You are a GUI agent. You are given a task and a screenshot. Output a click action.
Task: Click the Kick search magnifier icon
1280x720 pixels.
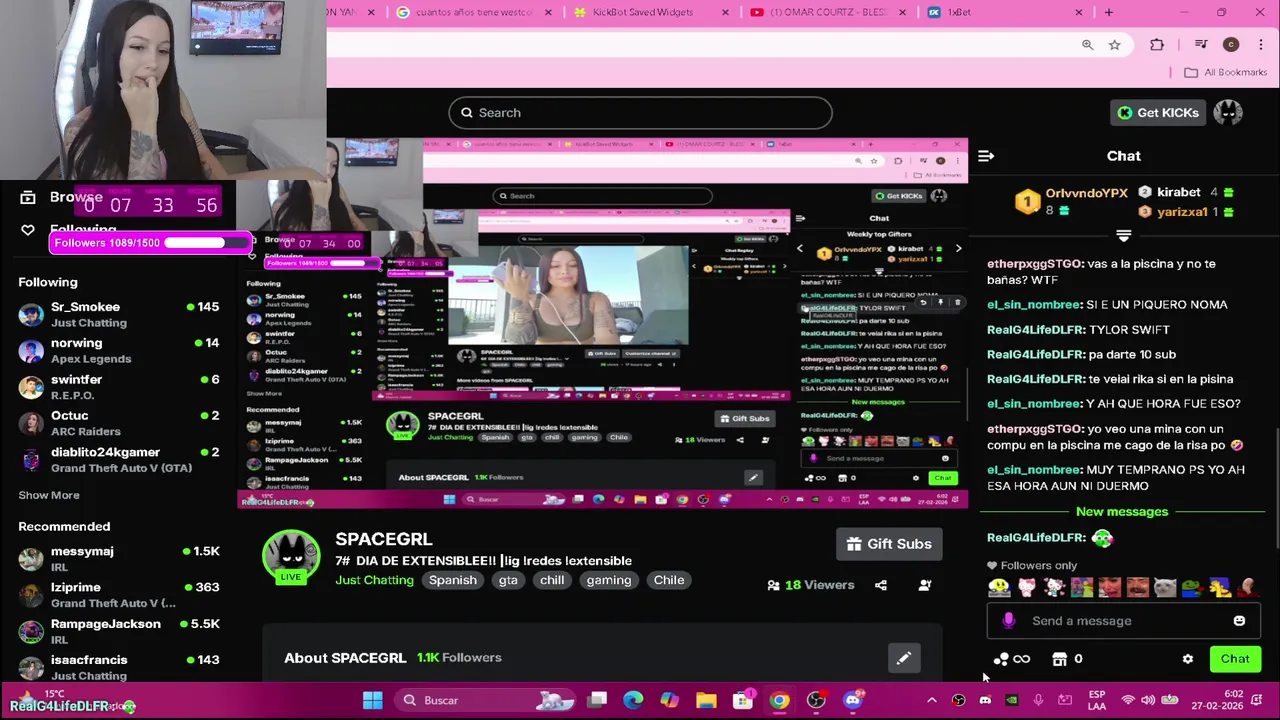coord(467,113)
